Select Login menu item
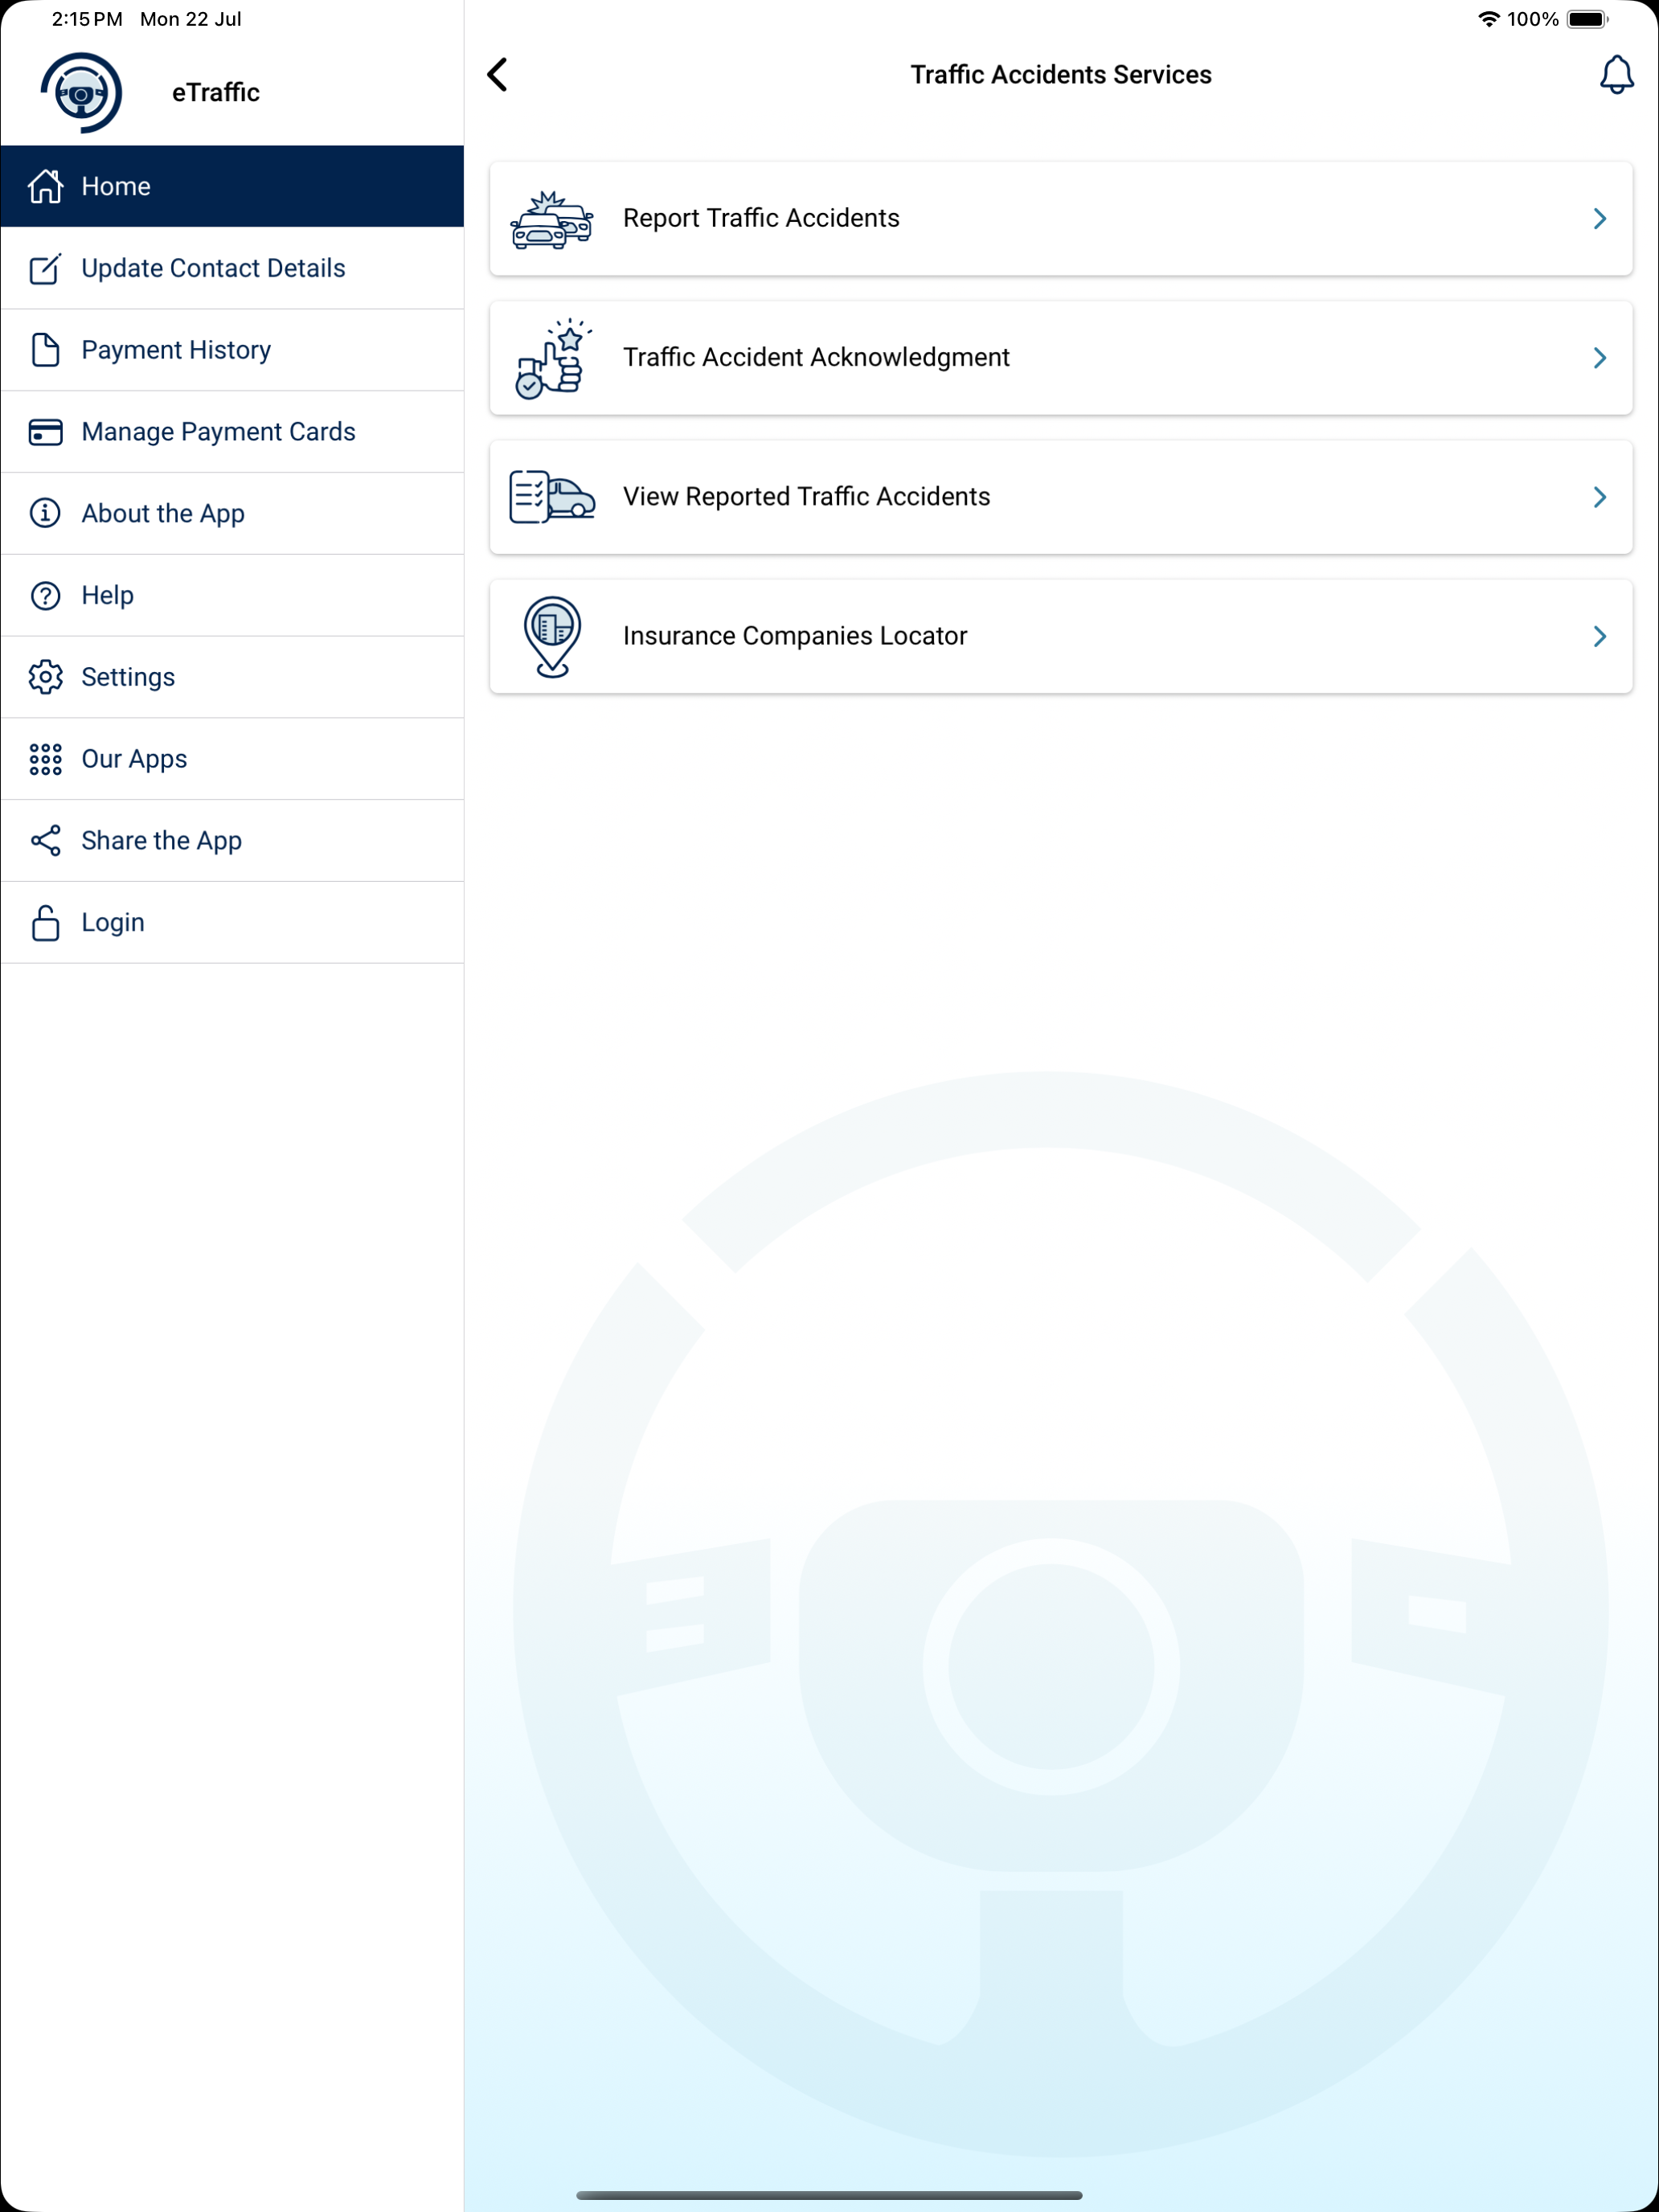This screenshot has width=1659, height=2212. [x=232, y=923]
